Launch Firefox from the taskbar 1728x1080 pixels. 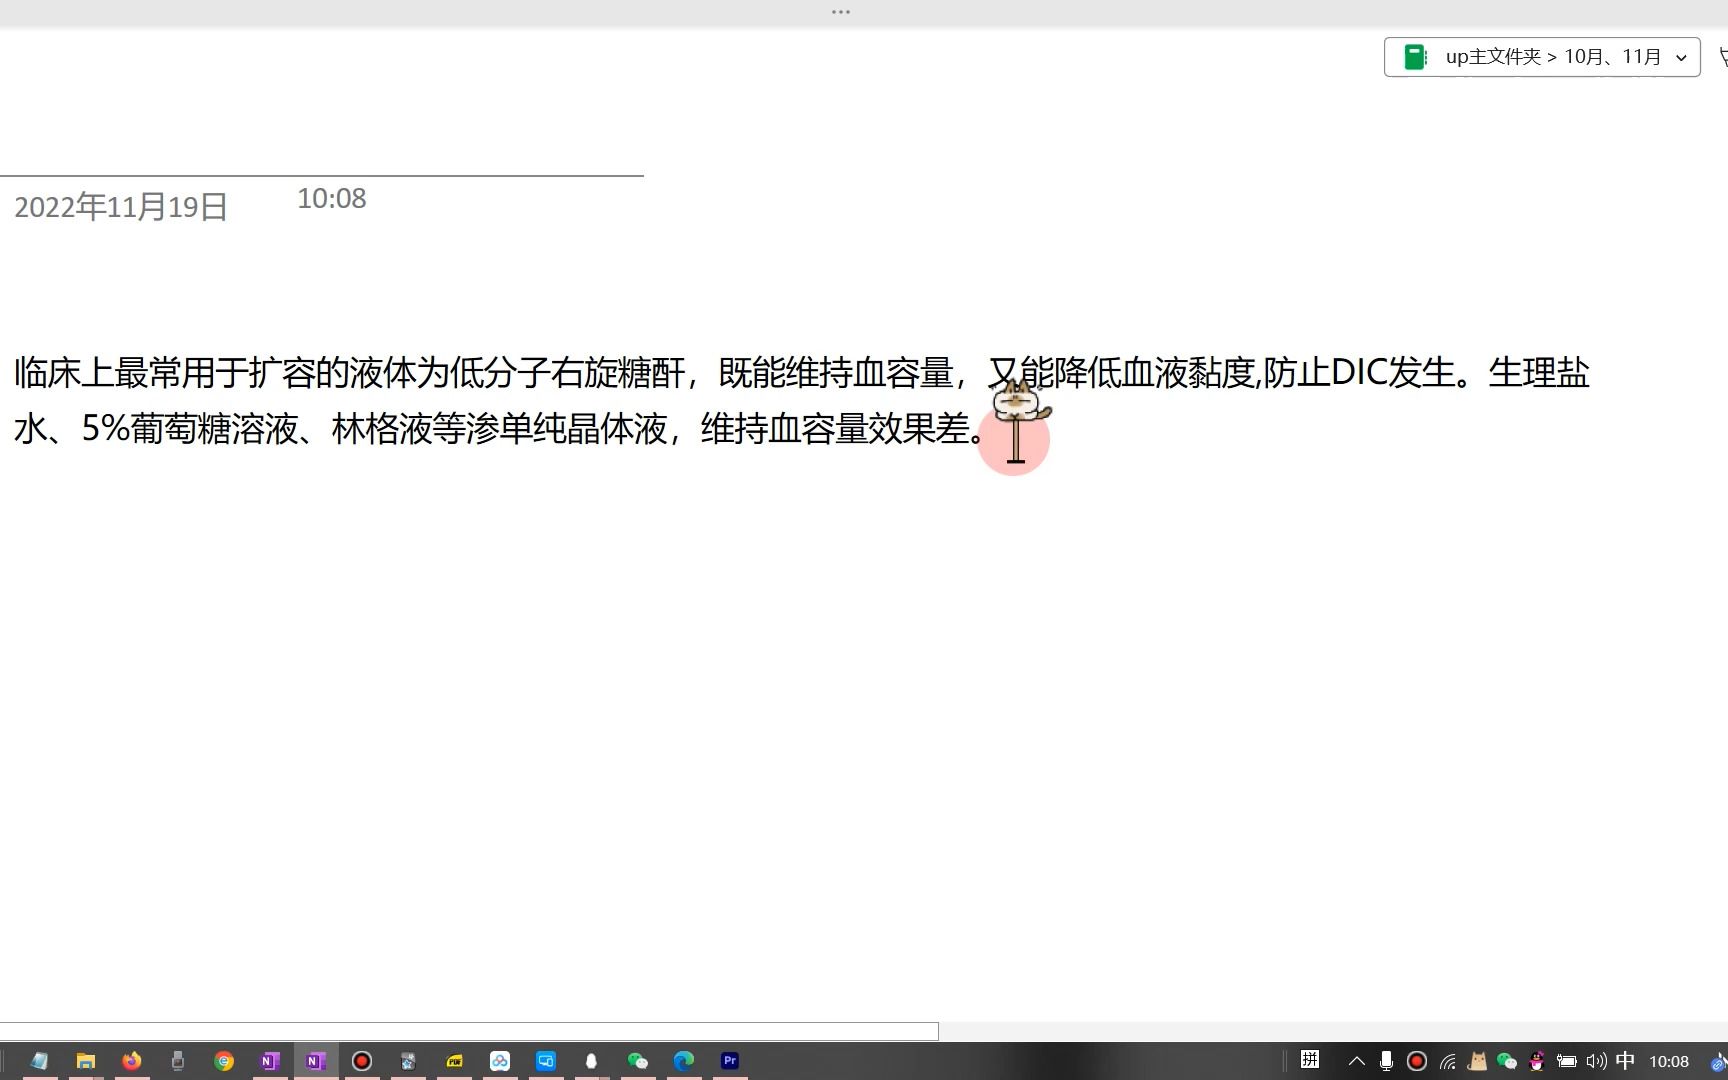132,1061
